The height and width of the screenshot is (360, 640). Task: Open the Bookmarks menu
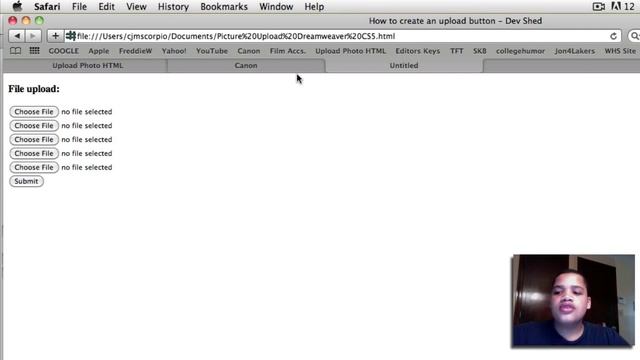pos(224,7)
